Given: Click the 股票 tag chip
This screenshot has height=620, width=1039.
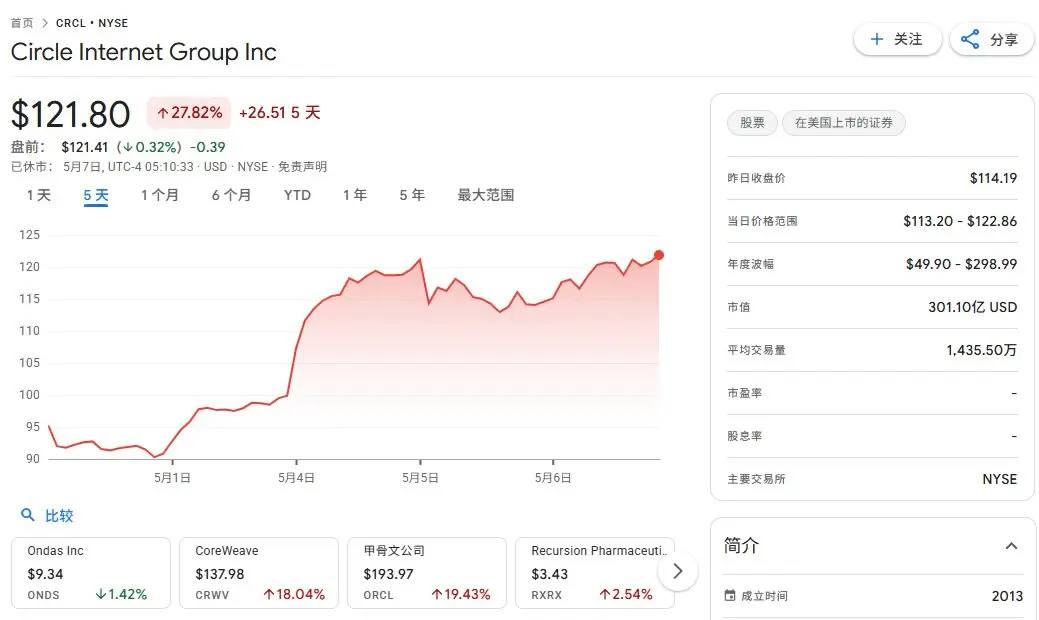Looking at the screenshot, I should pyautogui.click(x=752, y=123).
